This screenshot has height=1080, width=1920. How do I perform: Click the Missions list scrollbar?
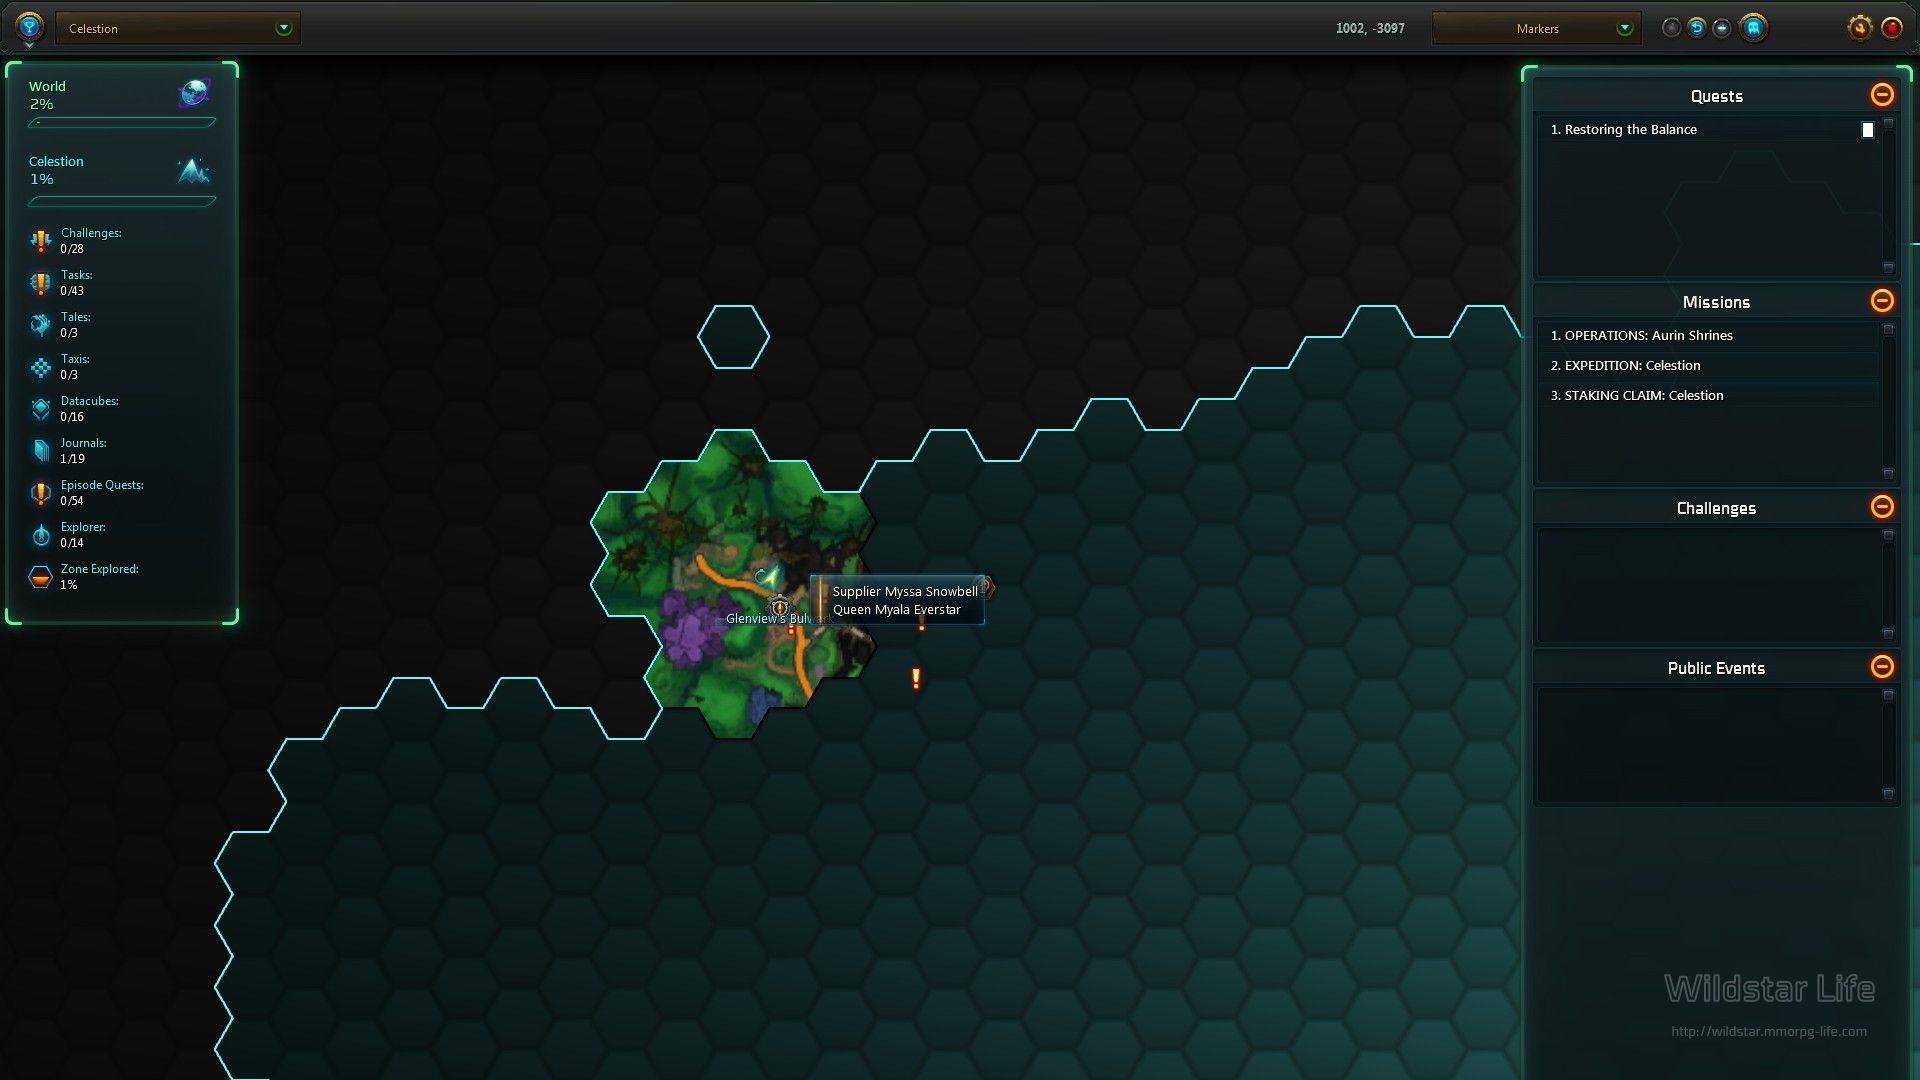1888,402
